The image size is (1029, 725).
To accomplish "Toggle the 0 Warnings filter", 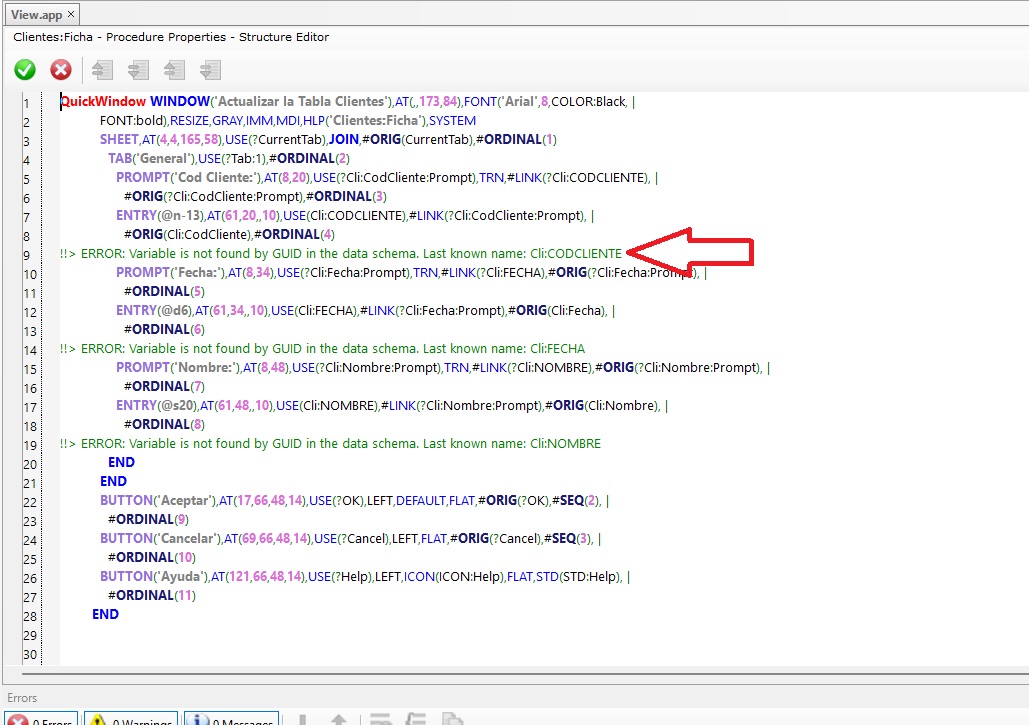I will tap(133, 719).
